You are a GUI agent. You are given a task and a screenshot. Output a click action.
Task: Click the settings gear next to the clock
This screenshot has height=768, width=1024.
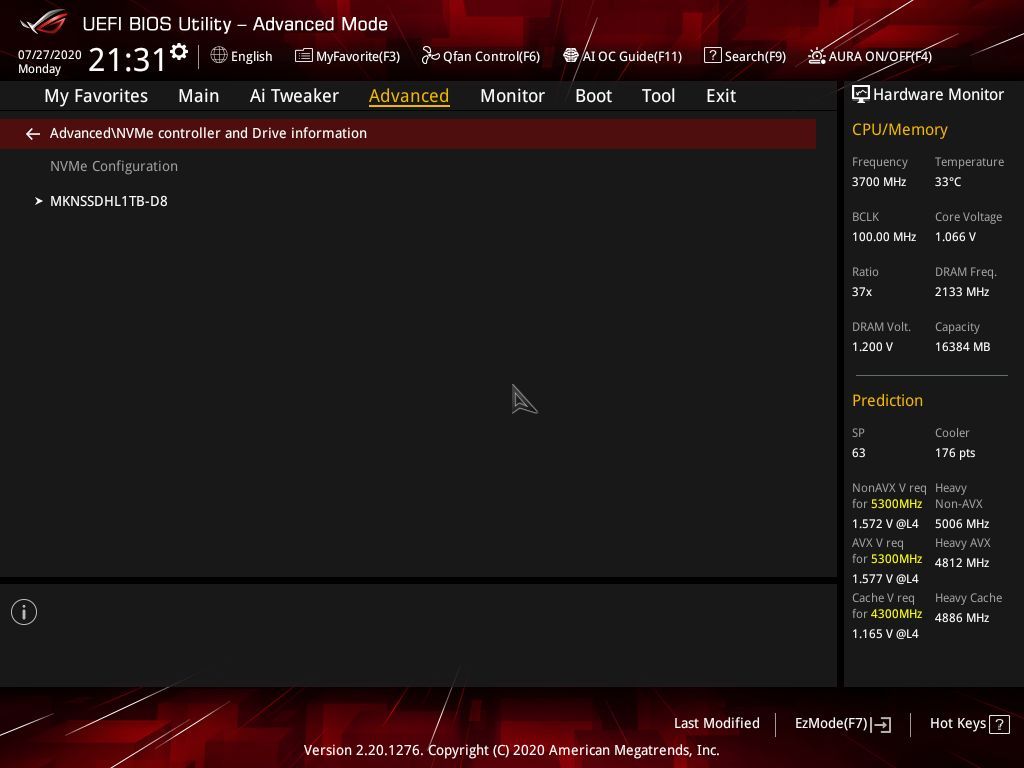pyautogui.click(x=179, y=52)
